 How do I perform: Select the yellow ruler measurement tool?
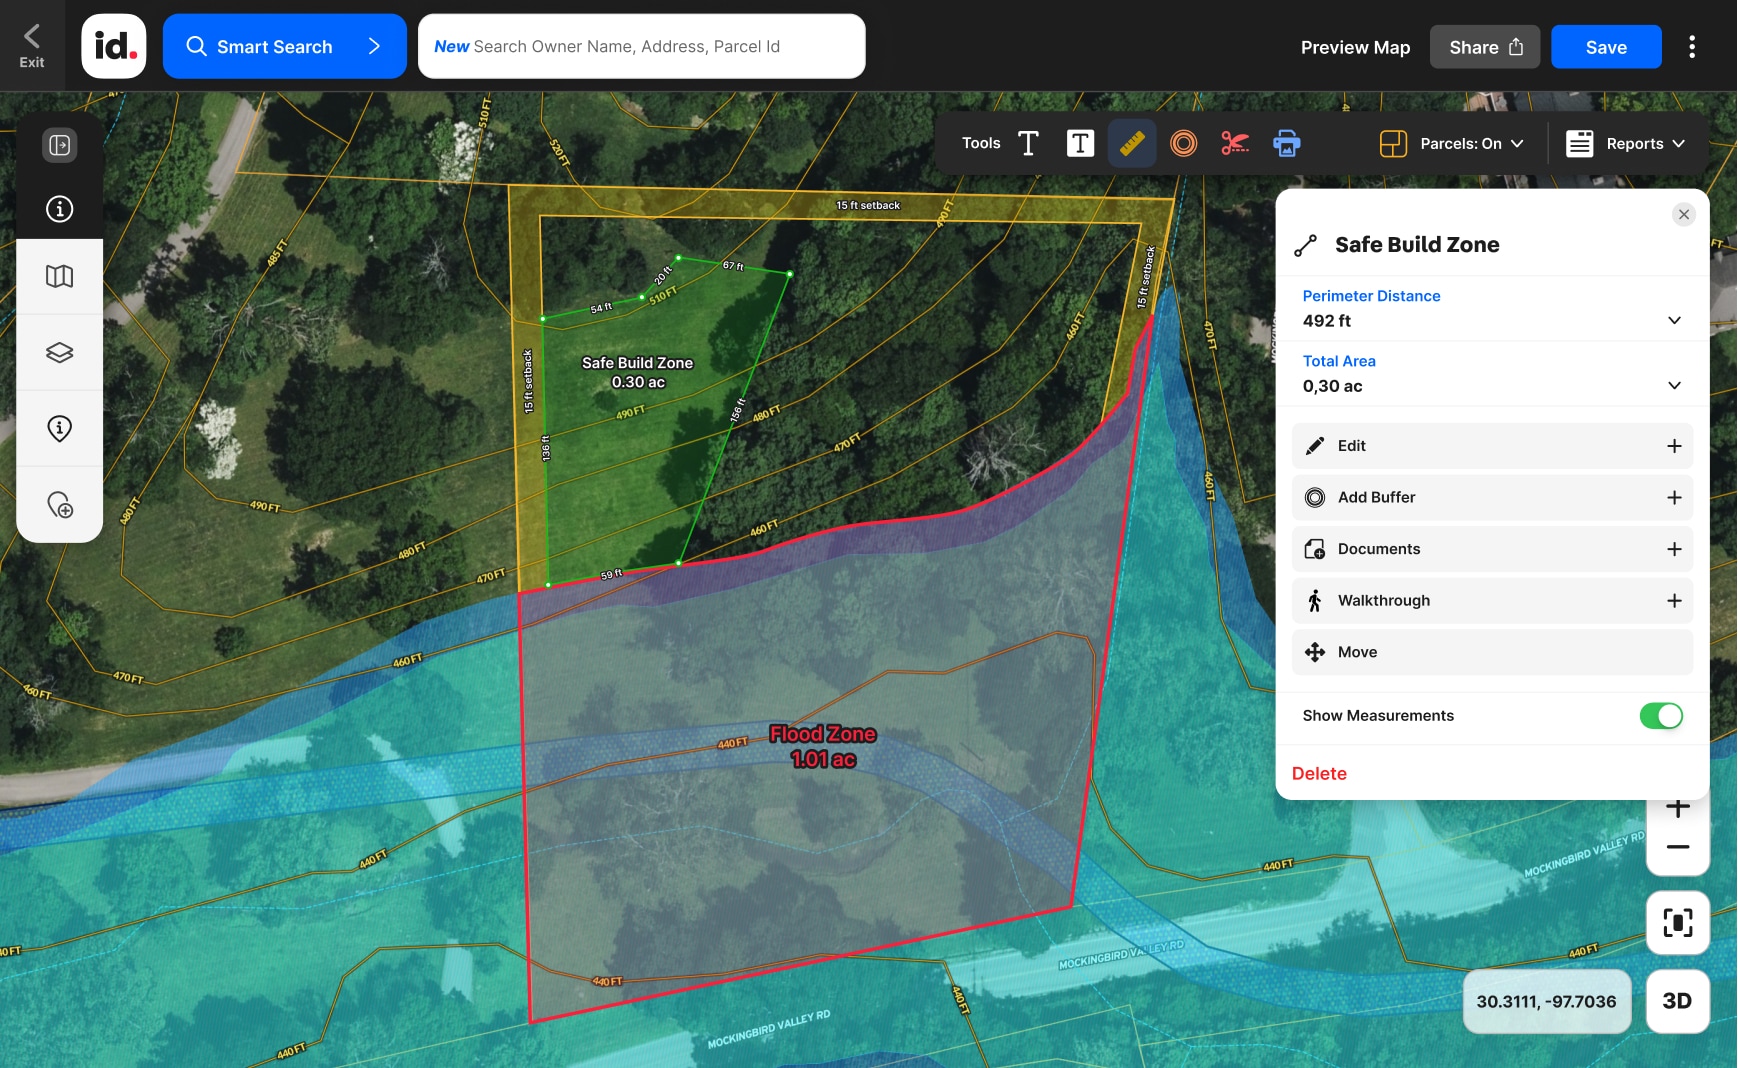1133,143
